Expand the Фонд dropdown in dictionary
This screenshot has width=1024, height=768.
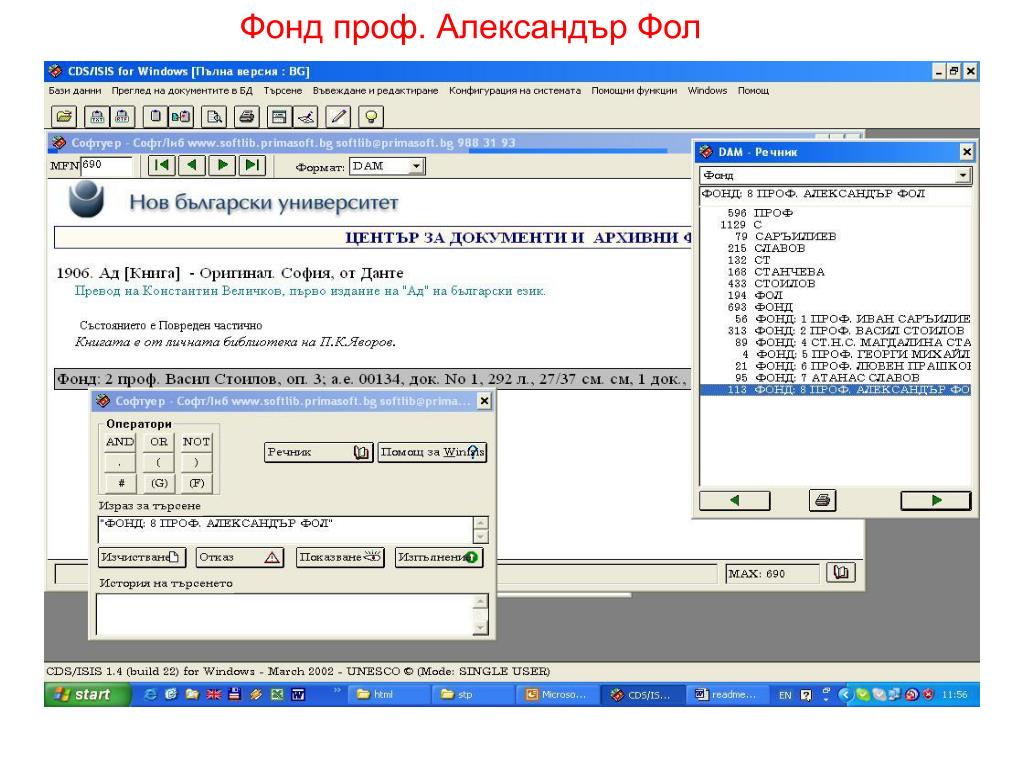(963, 175)
